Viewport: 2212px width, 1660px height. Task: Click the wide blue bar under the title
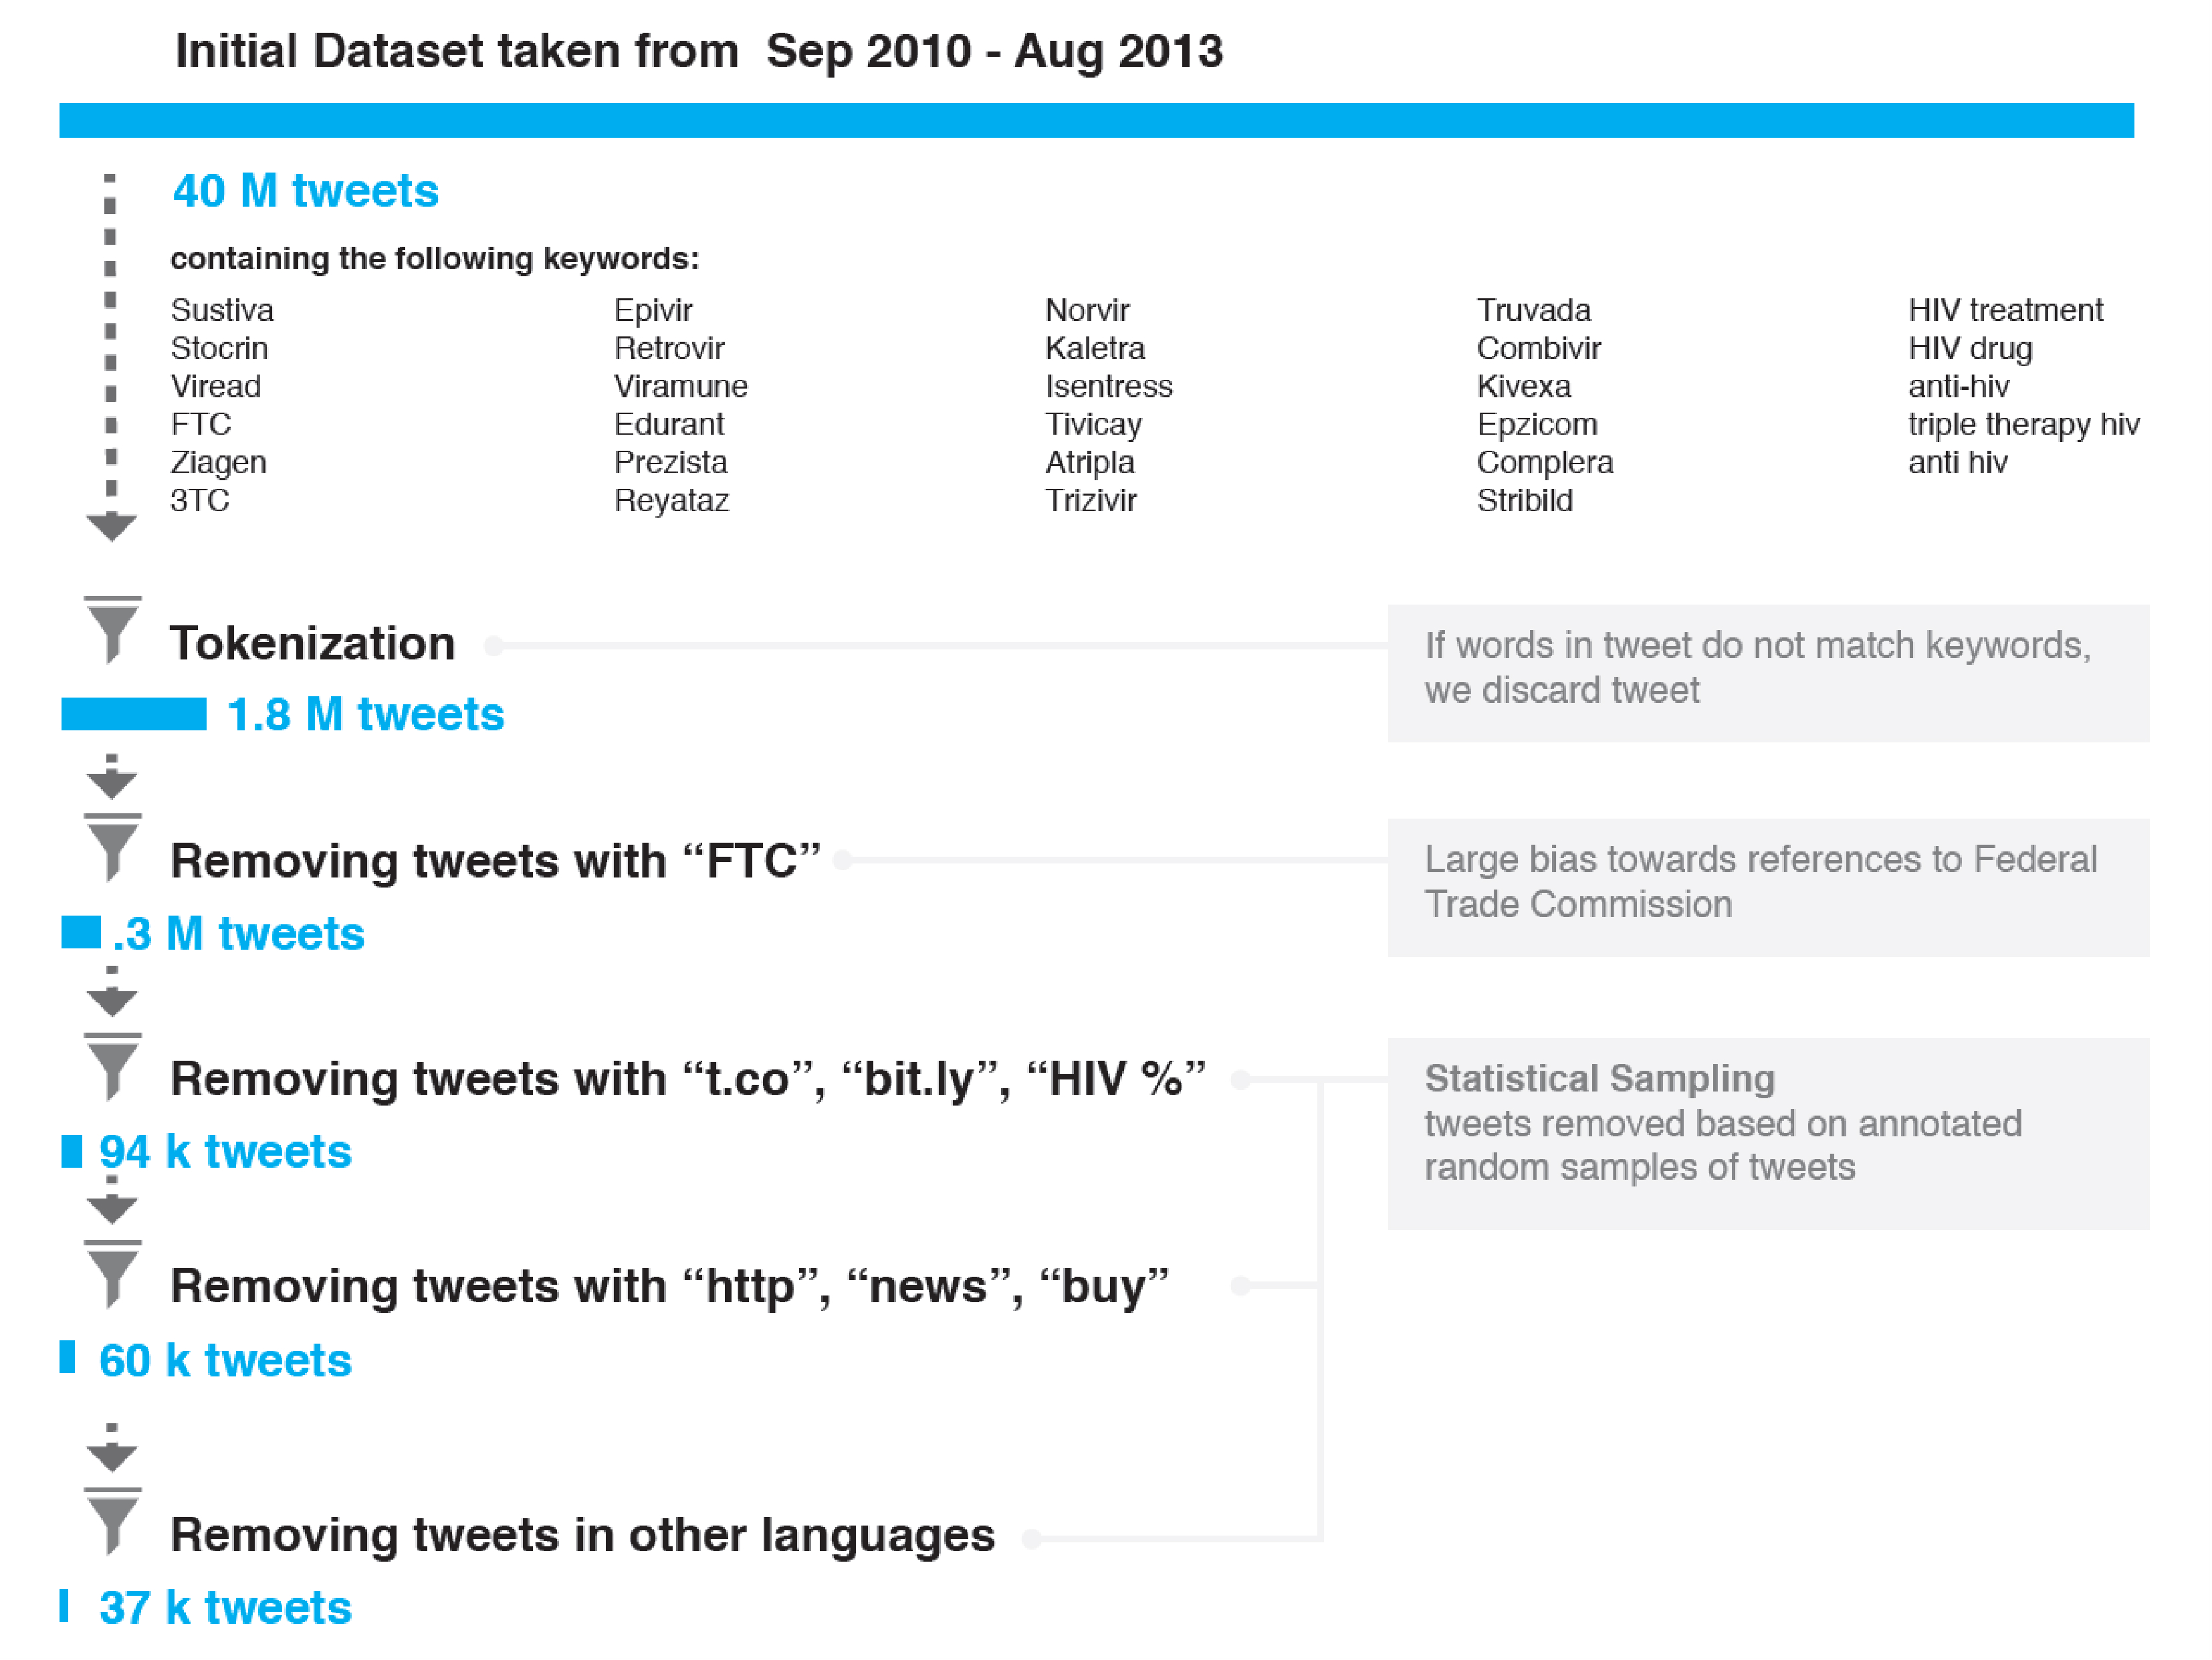point(1096,120)
